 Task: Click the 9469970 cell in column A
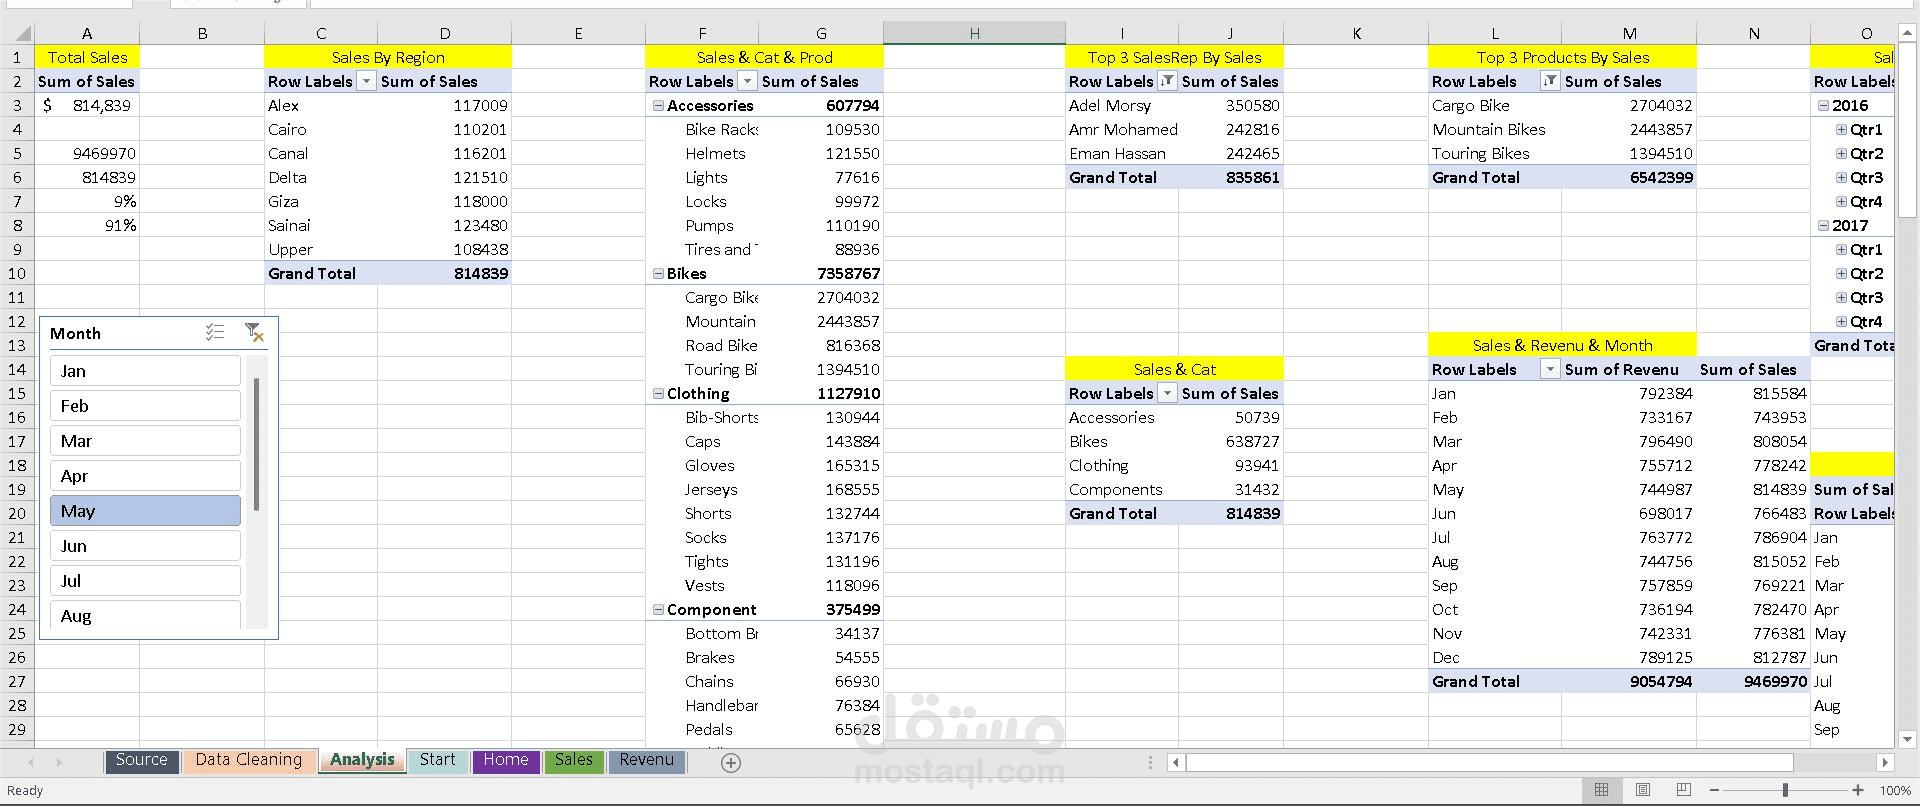(87, 153)
